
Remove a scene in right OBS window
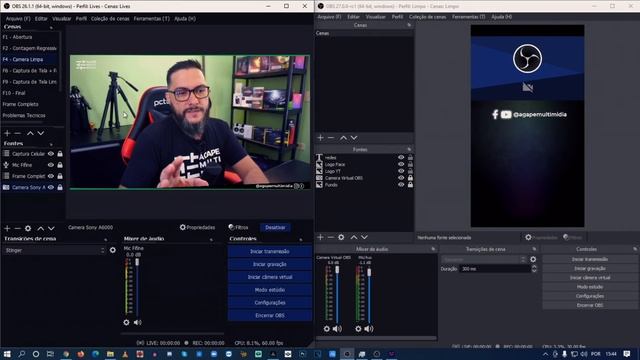pyautogui.click(x=331, y=138)
